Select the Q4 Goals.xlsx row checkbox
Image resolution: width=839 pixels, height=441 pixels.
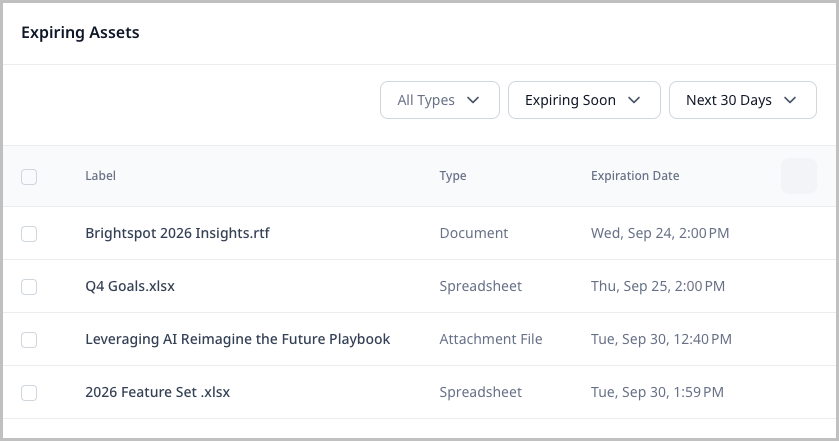[x=29, y=286]
